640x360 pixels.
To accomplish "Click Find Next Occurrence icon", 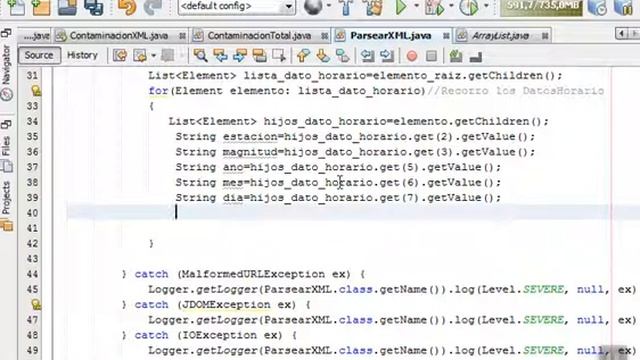I will [240, 56].
